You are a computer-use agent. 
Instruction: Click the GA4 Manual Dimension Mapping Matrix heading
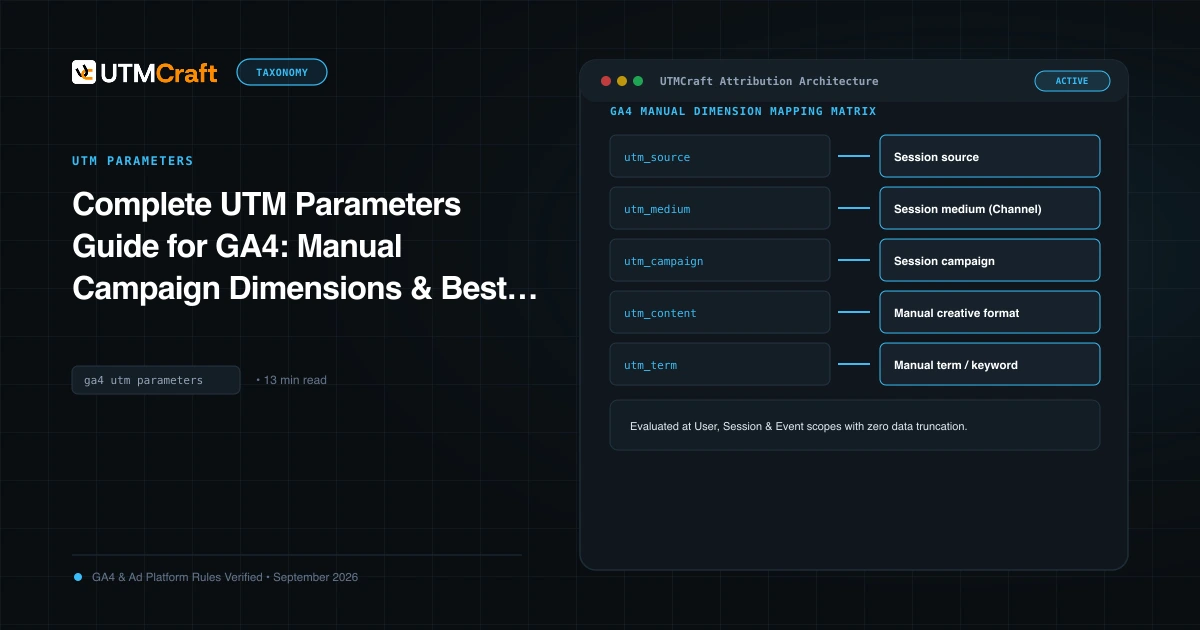tap(743, 111)
